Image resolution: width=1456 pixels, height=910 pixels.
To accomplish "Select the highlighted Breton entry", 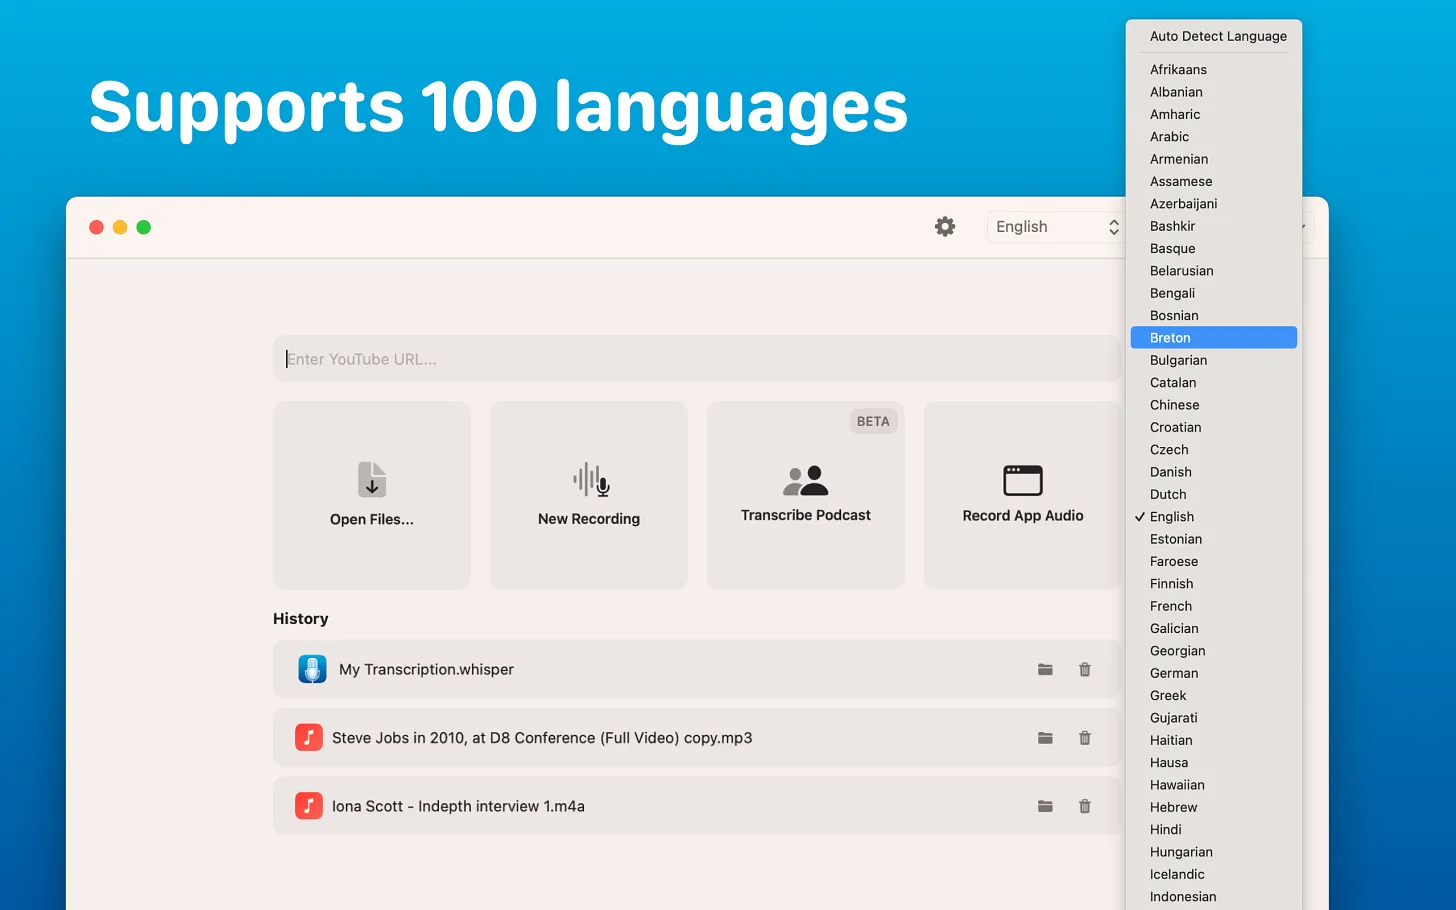I will pyautogui.click(x=1214, y=338).
